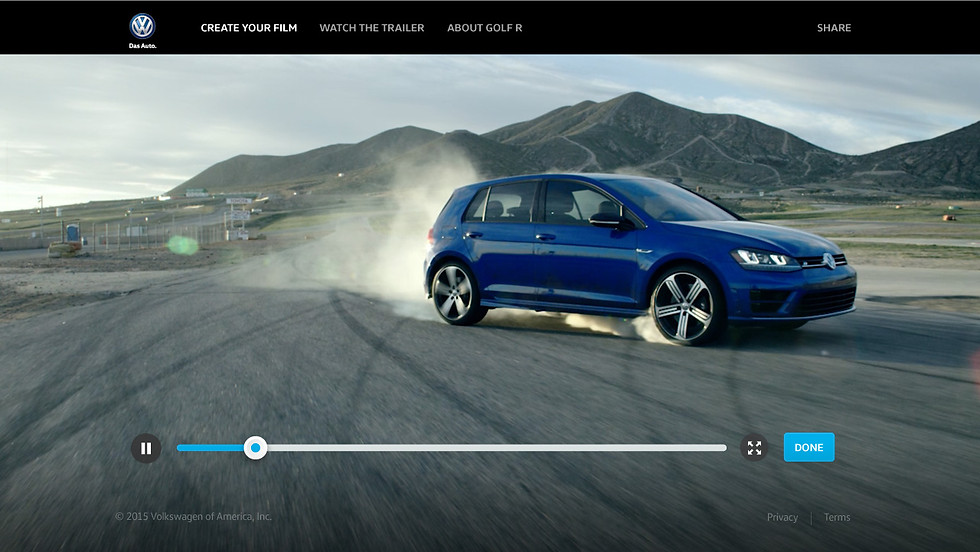Open the Privacy link
980x552 pixels.
pyautogui.click(x=782, y=518)
